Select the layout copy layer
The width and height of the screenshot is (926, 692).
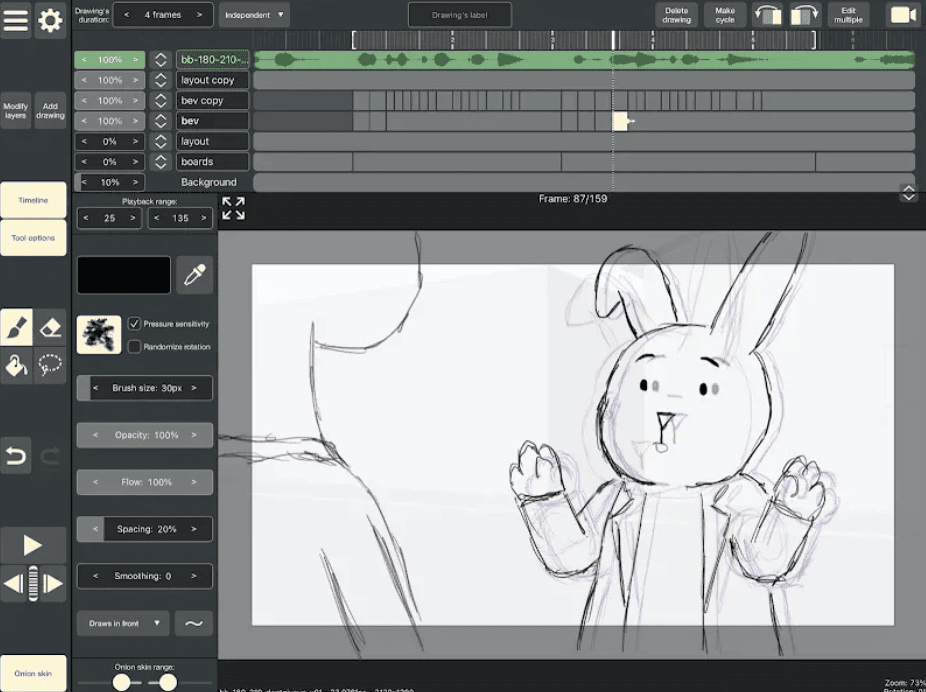pos(212,80)
